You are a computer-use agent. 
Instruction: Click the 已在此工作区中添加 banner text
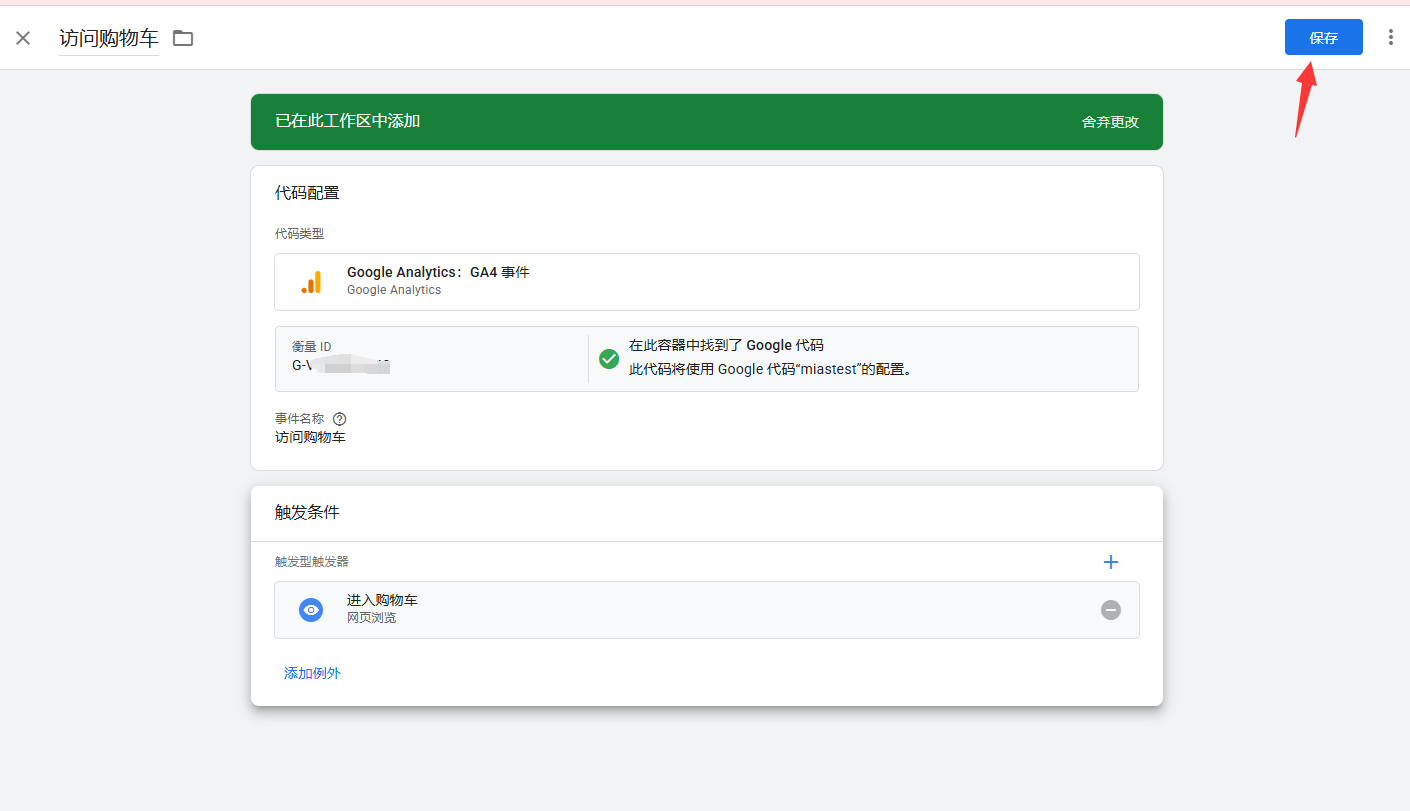[347, 121]
